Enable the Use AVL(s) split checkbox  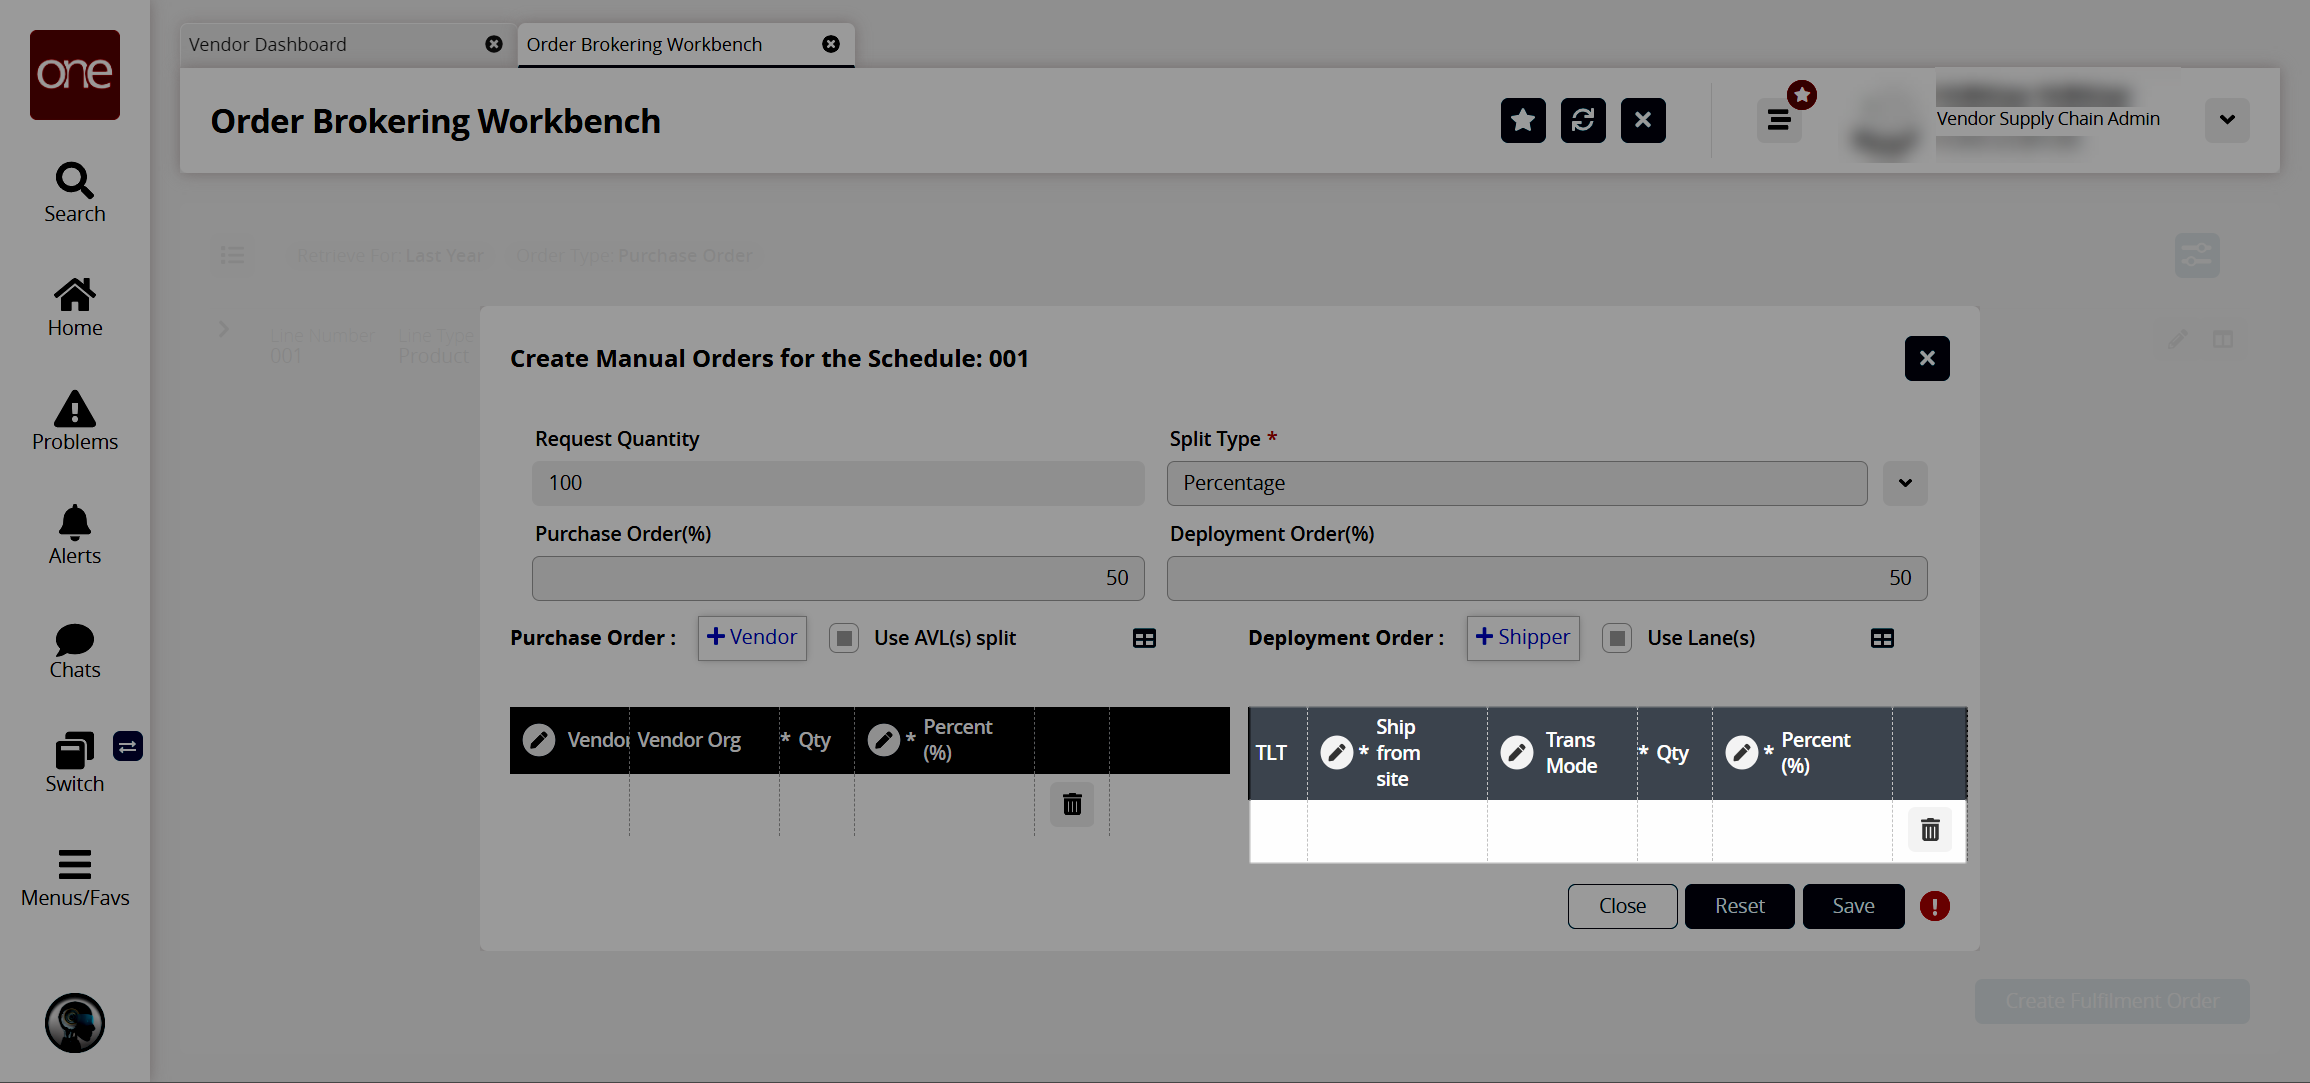[x=844, y=638]
